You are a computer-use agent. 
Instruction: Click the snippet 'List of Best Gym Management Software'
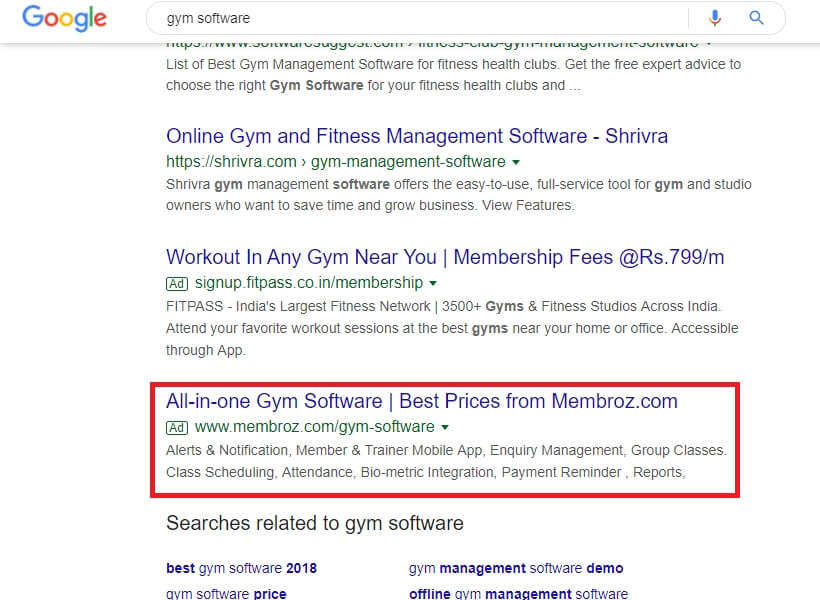click(453, 75)
